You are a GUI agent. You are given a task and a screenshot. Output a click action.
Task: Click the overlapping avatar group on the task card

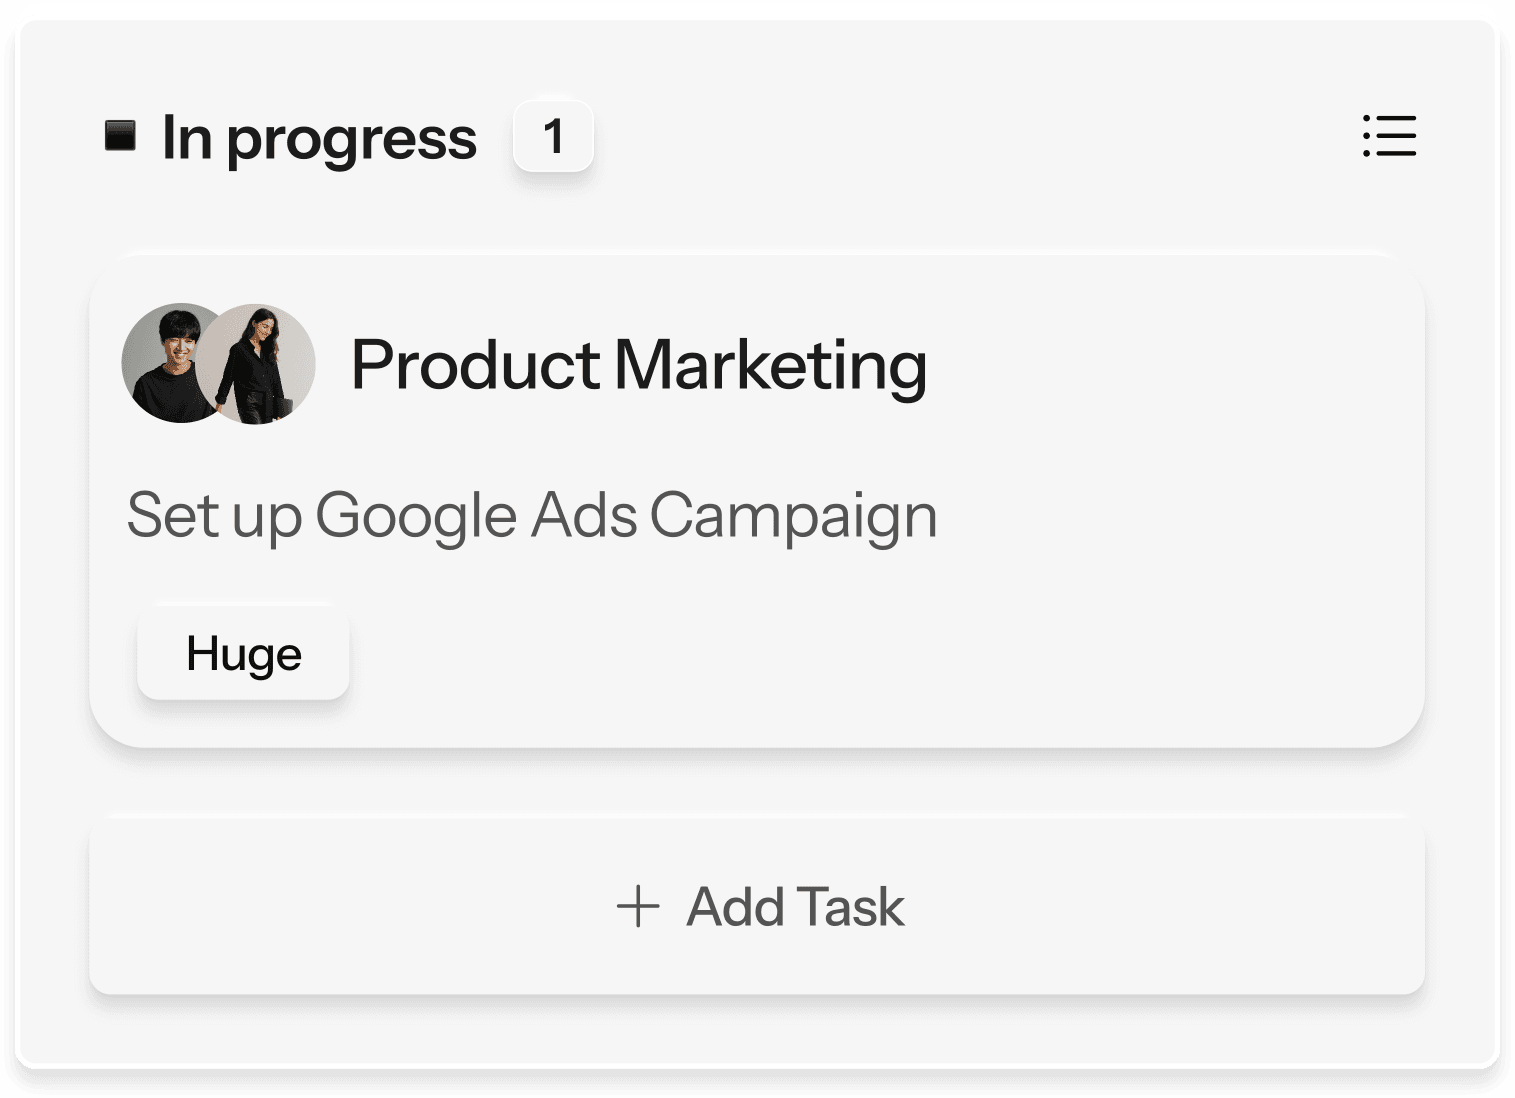coord(218,363)
